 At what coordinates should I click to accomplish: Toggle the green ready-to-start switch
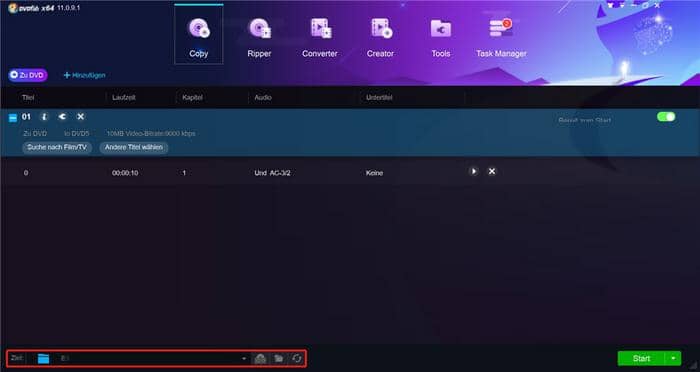(x=666, y=117)
